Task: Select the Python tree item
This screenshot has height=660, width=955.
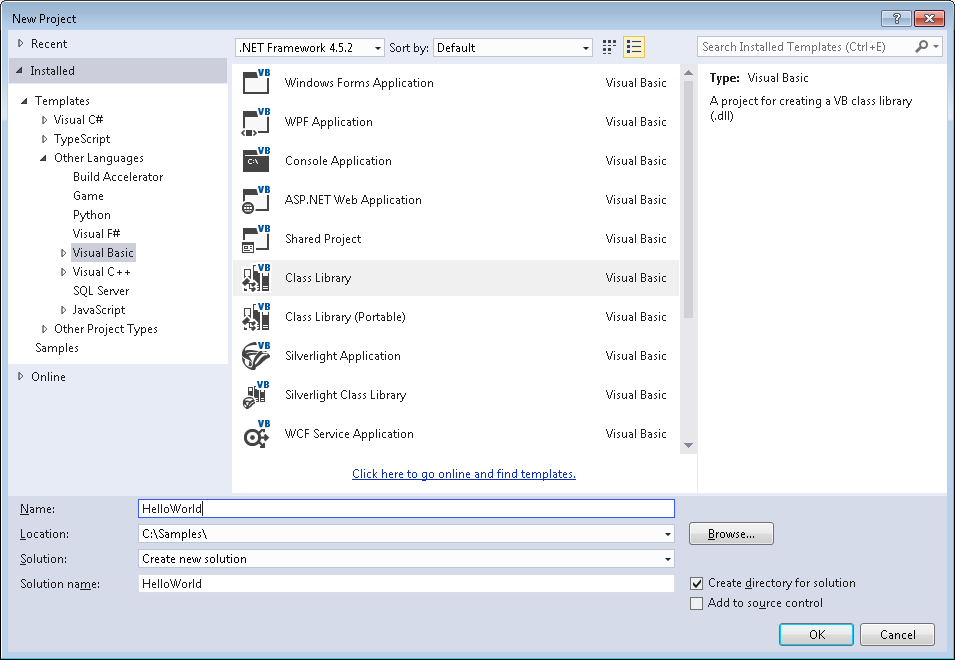Action: (x=91, y=215)
